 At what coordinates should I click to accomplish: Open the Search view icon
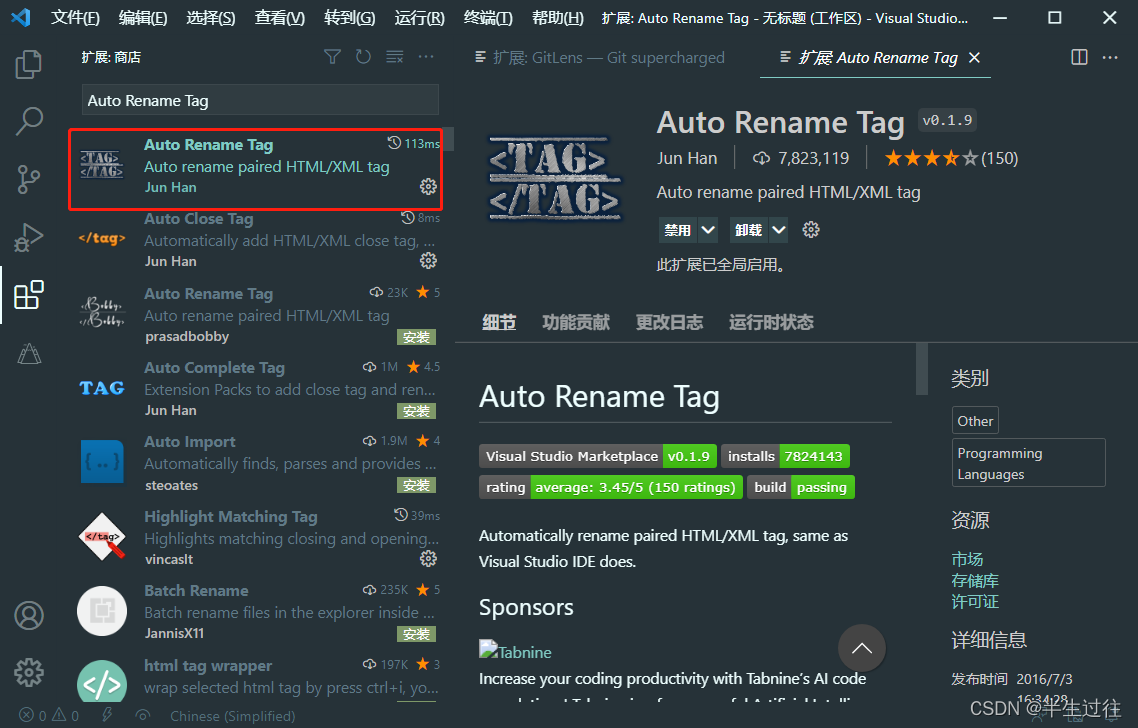[x=28, y=121]
